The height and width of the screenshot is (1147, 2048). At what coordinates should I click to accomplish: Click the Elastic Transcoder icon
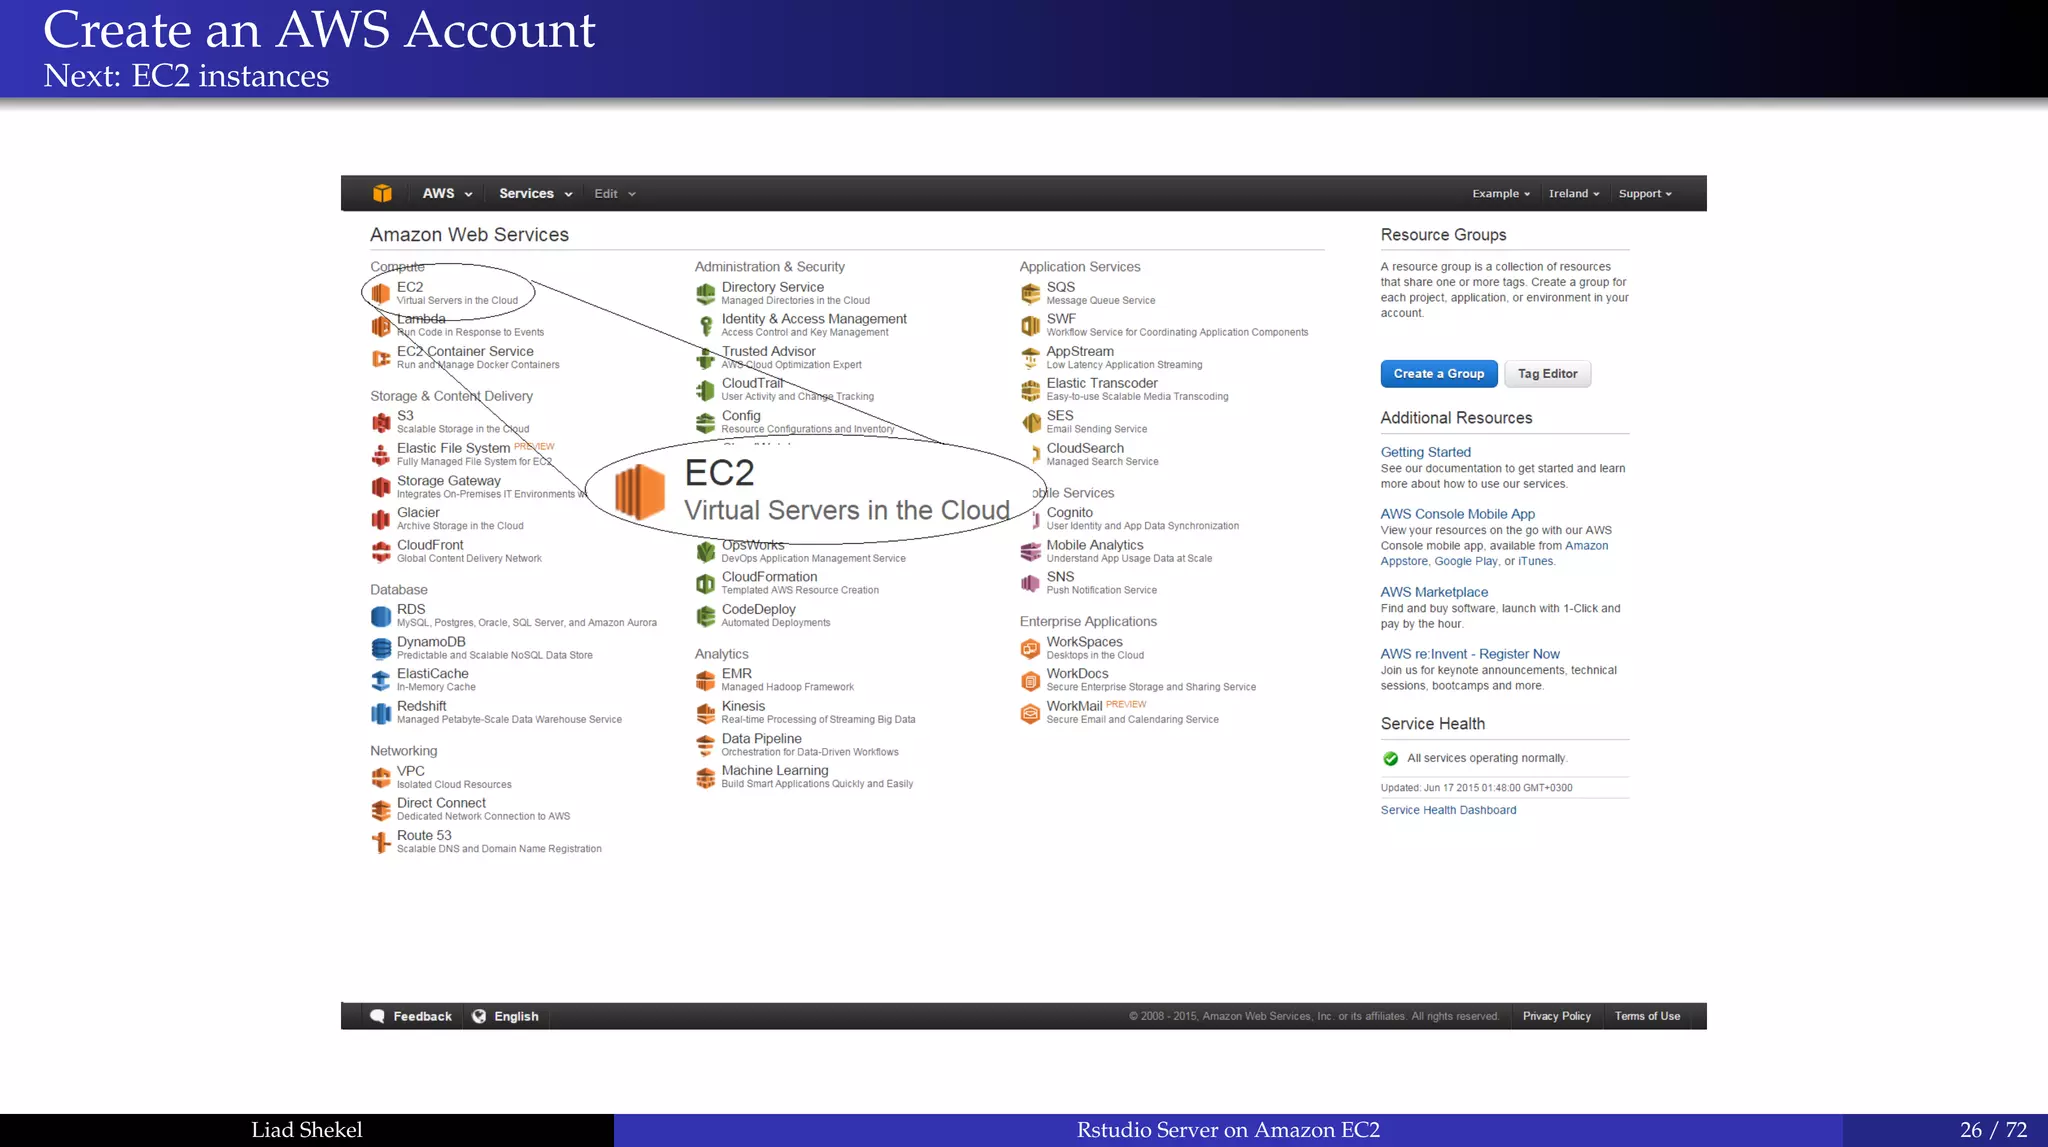(1030, 390)
